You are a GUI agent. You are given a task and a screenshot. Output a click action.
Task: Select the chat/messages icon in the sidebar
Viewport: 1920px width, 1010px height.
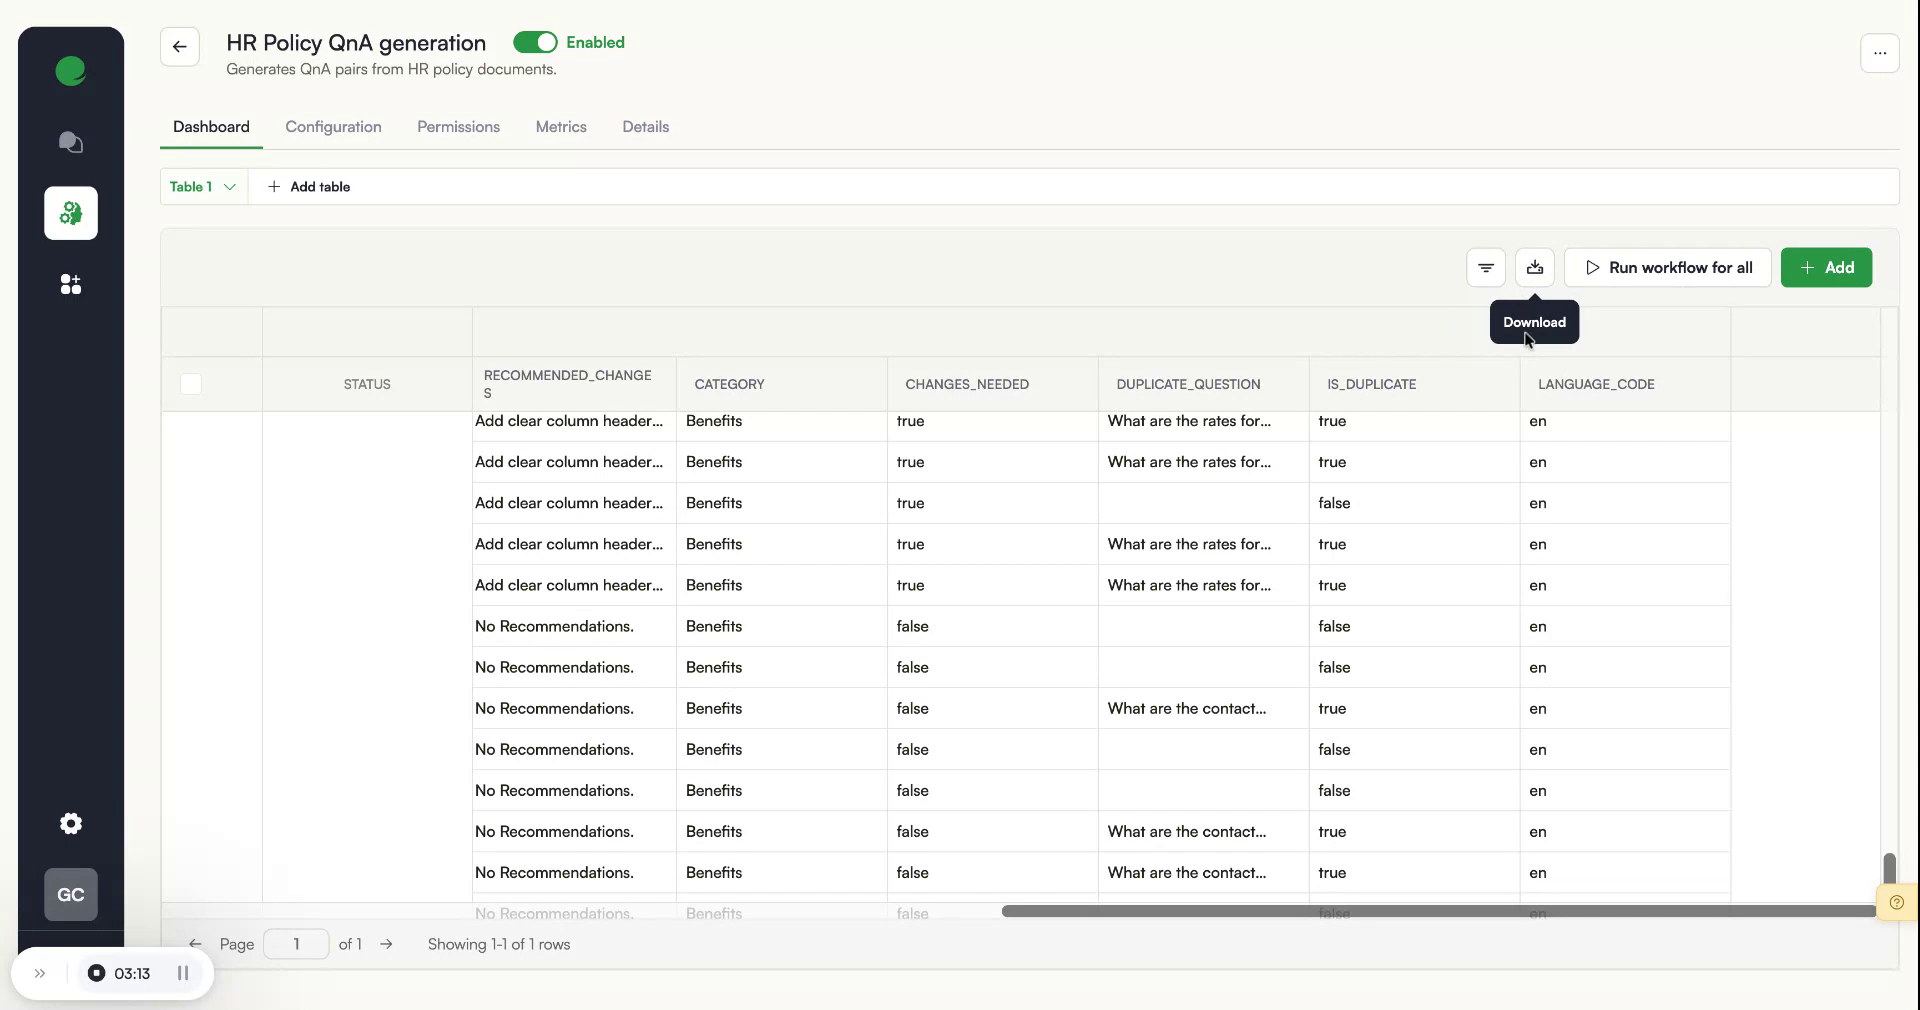click(x=70, y=143)
